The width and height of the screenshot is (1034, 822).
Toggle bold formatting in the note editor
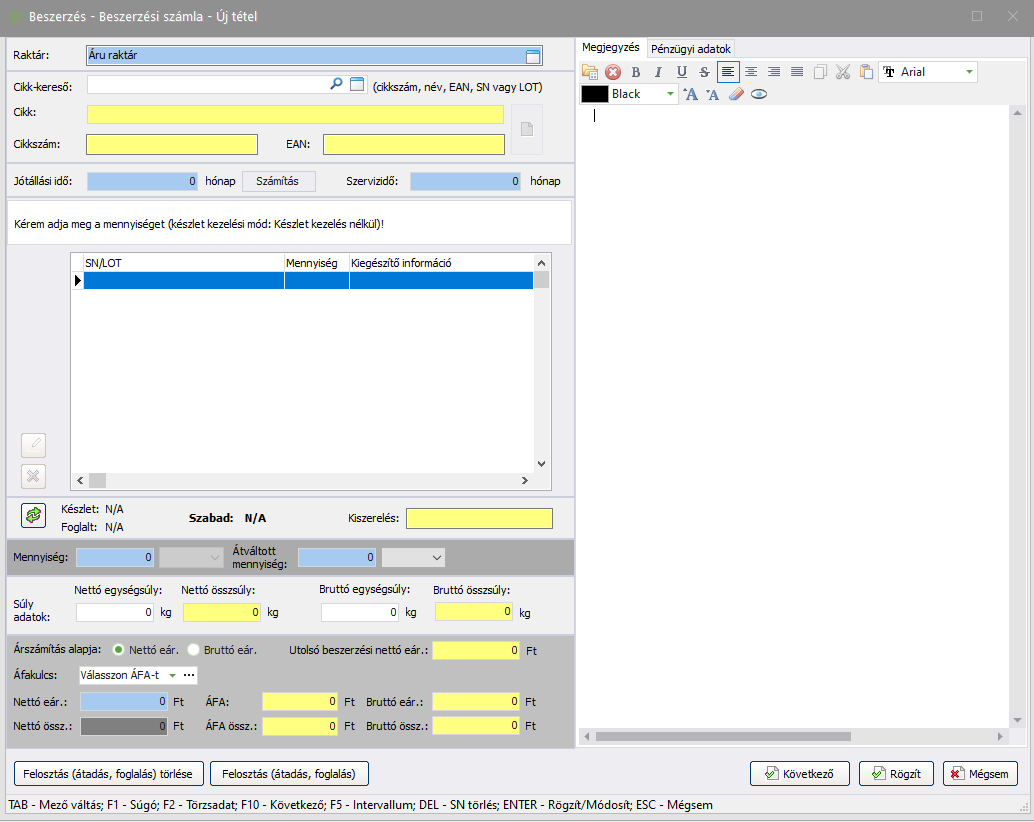[635, 72]
